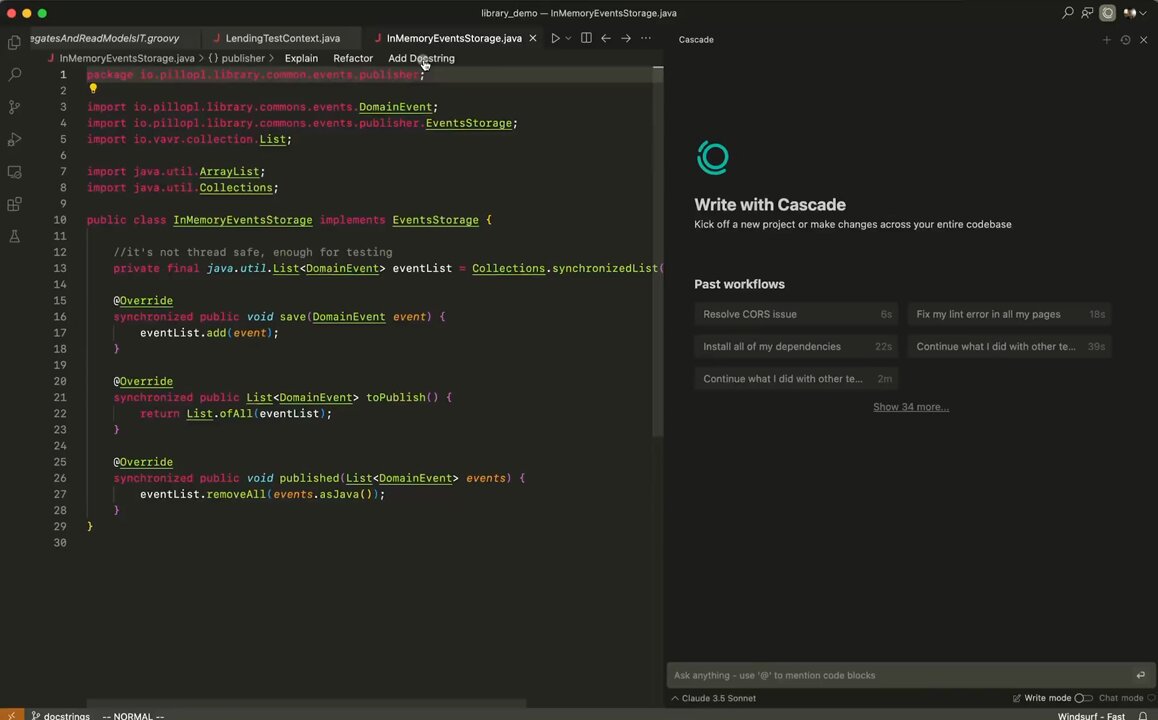Open the 39s Continue what I did workflow
Viewport: 1158px width, 720px height.
coord(1009,346)
